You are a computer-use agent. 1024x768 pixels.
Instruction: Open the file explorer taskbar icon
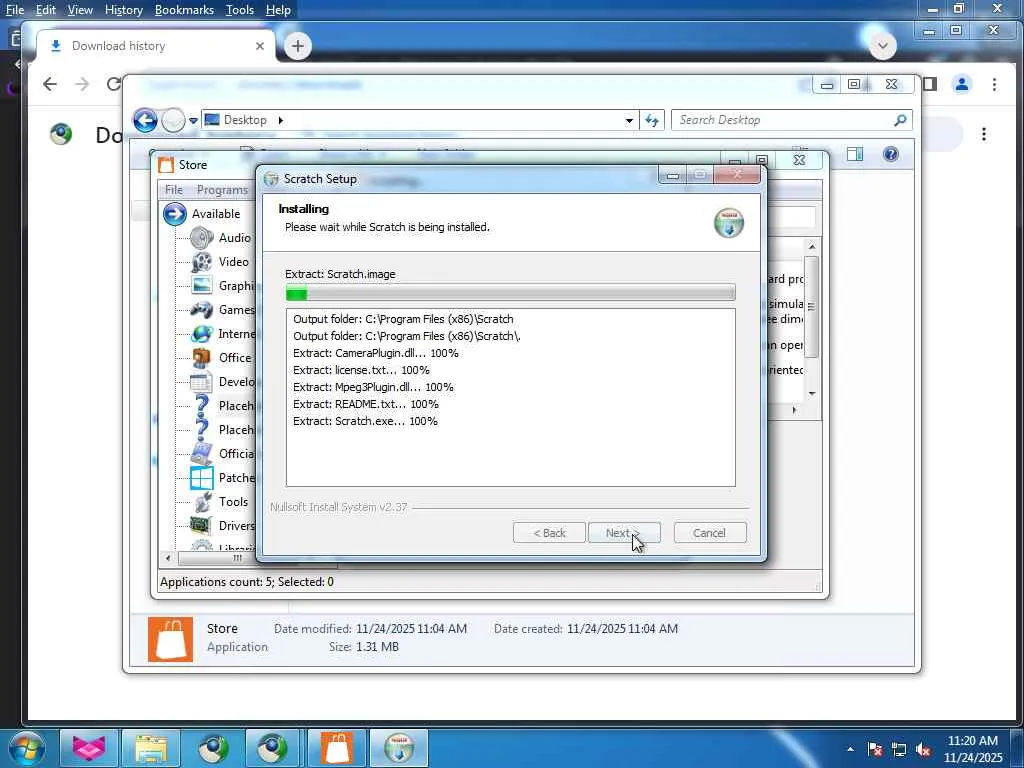click(x=151, y=748)
